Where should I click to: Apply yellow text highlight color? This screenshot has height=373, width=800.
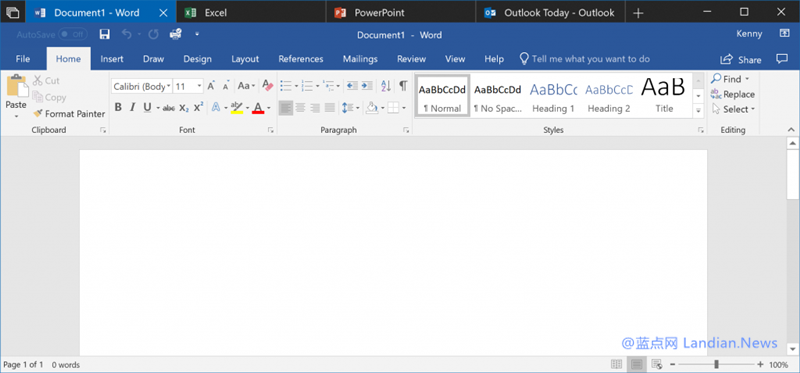[236, 108]
